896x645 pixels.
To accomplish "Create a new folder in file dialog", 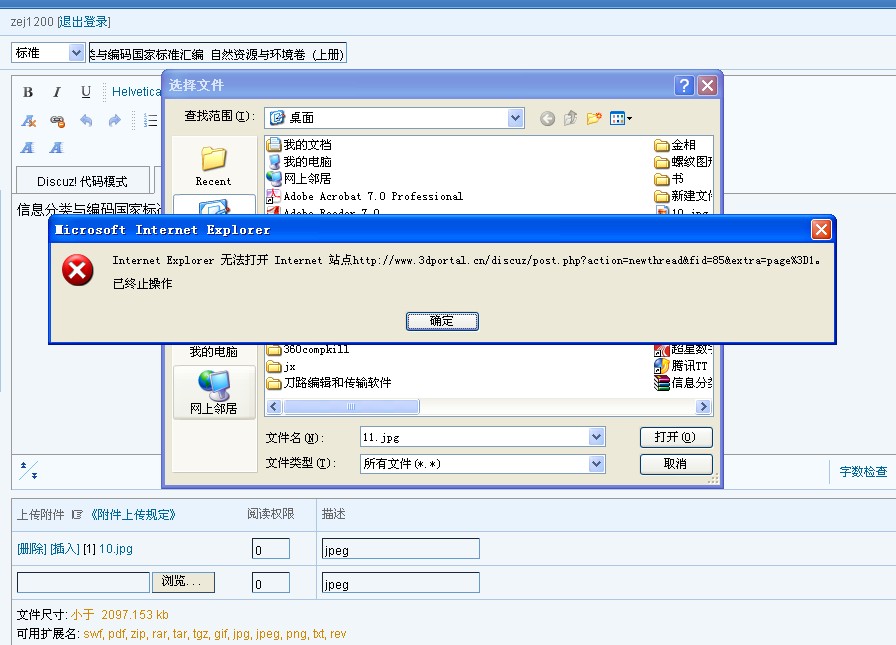I will click(594, 118).
